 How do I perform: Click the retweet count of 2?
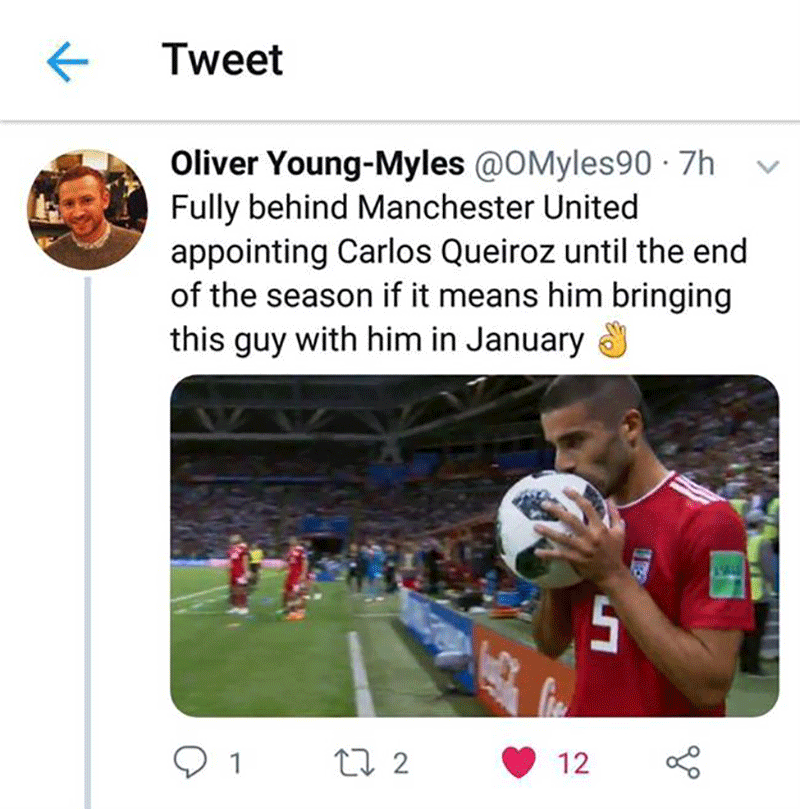[x=400, y=764]
